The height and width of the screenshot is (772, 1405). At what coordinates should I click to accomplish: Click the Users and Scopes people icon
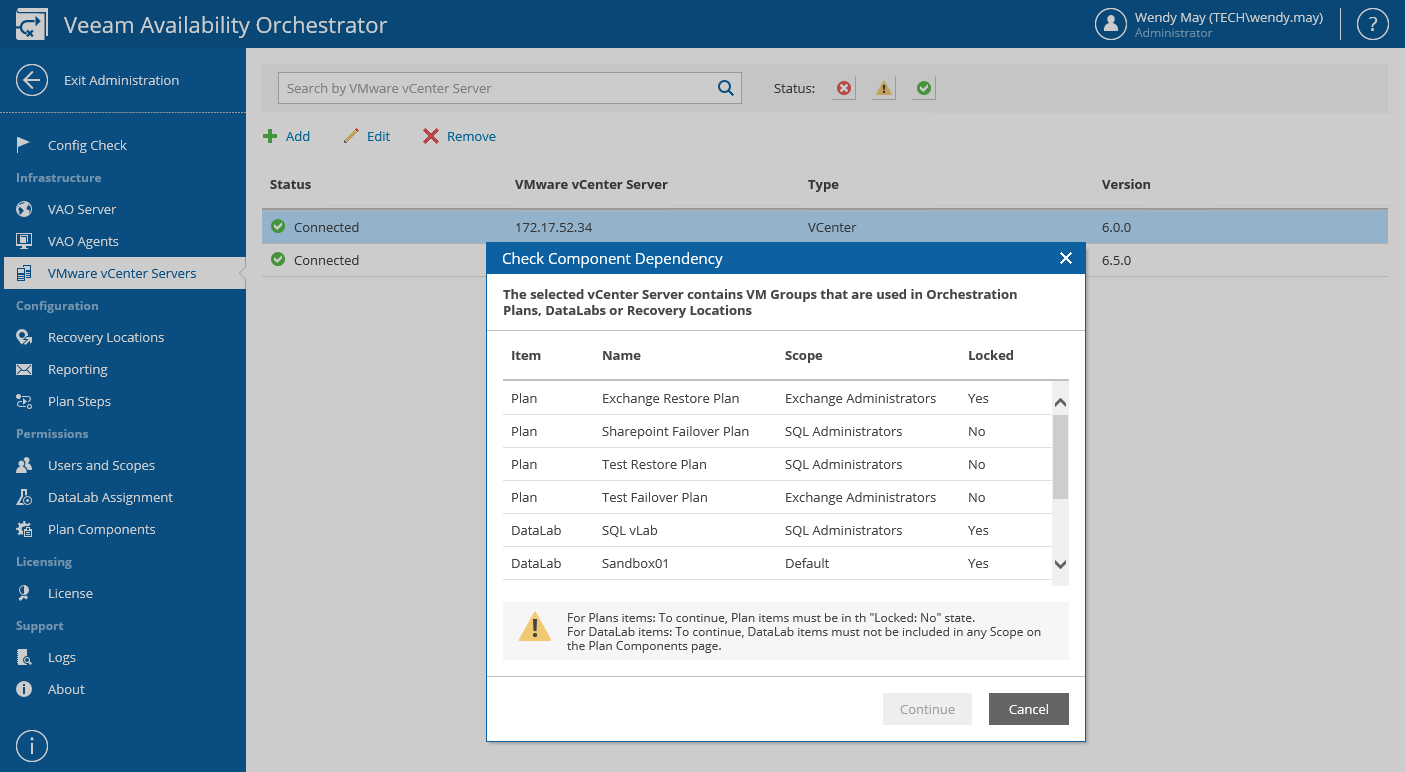(24, 465)
